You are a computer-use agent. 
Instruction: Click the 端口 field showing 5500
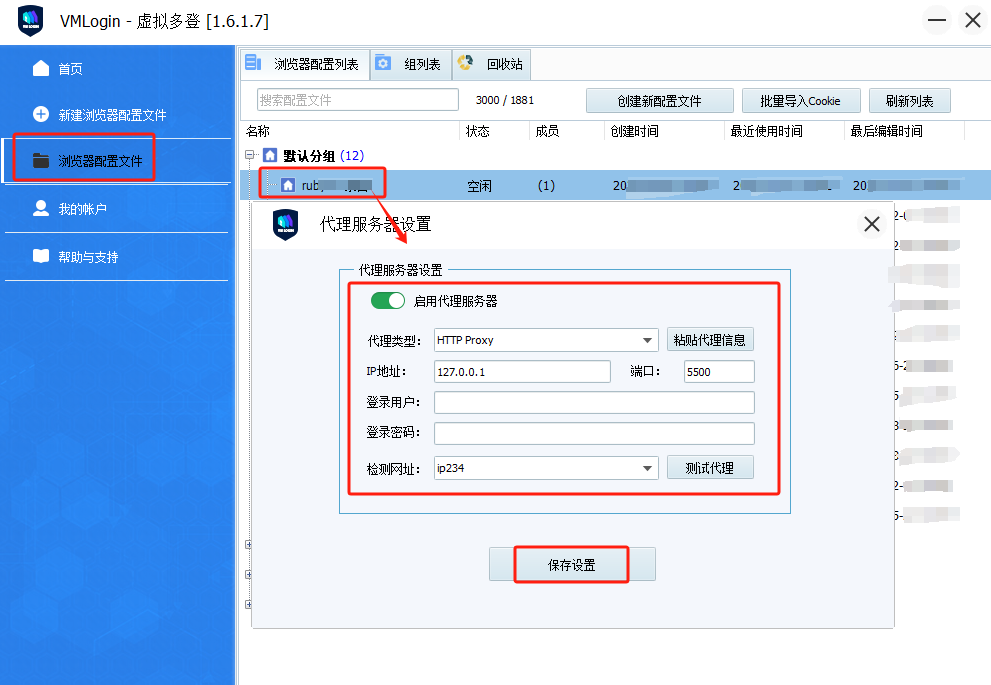coord(719,372)
